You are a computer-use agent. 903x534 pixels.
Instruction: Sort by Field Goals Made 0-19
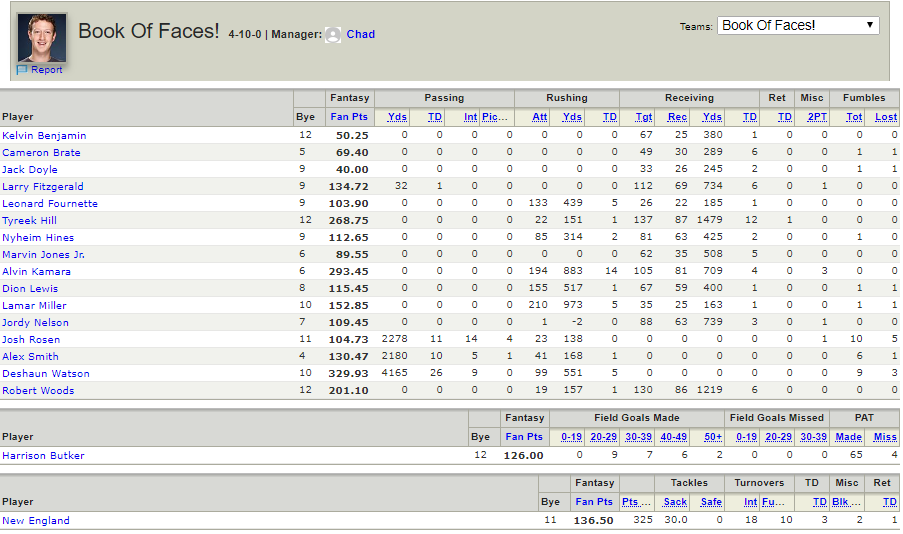pos(571,437)
